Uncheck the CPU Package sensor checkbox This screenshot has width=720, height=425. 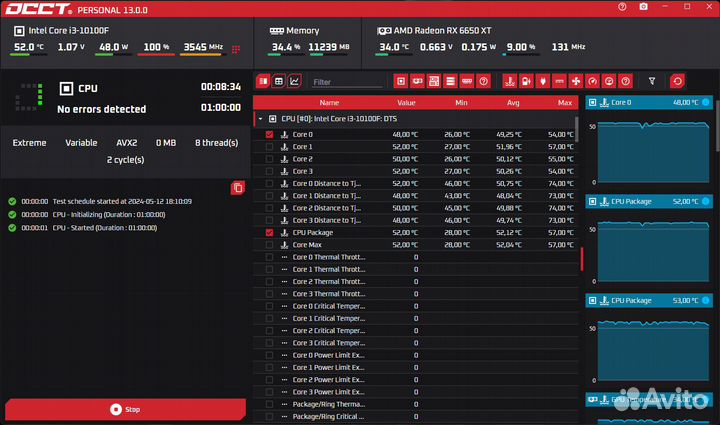point(269,232)
